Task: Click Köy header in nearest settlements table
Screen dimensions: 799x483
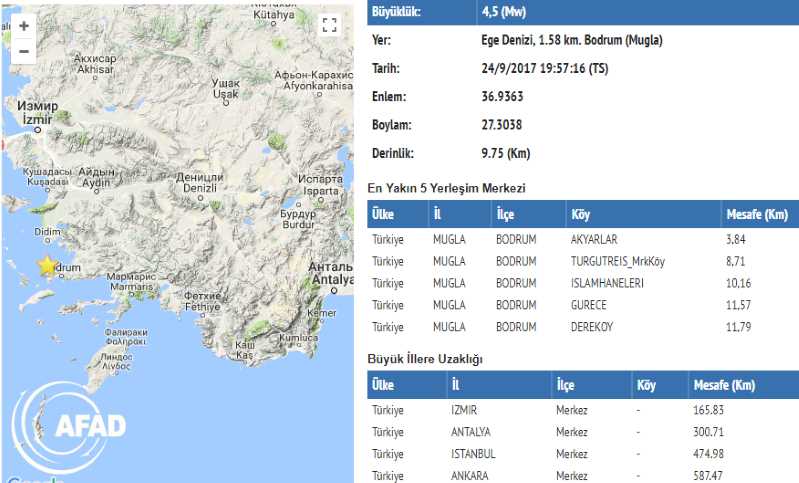Action: point(580,214)
